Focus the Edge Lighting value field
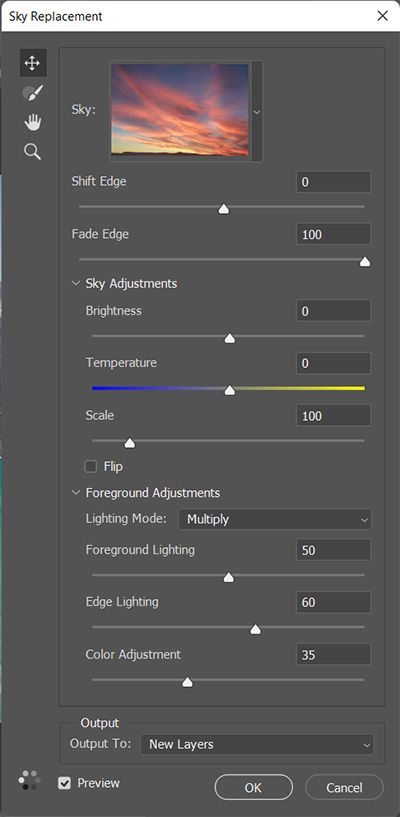Screen dimensions: 400x817 click(x=333, y=602)
